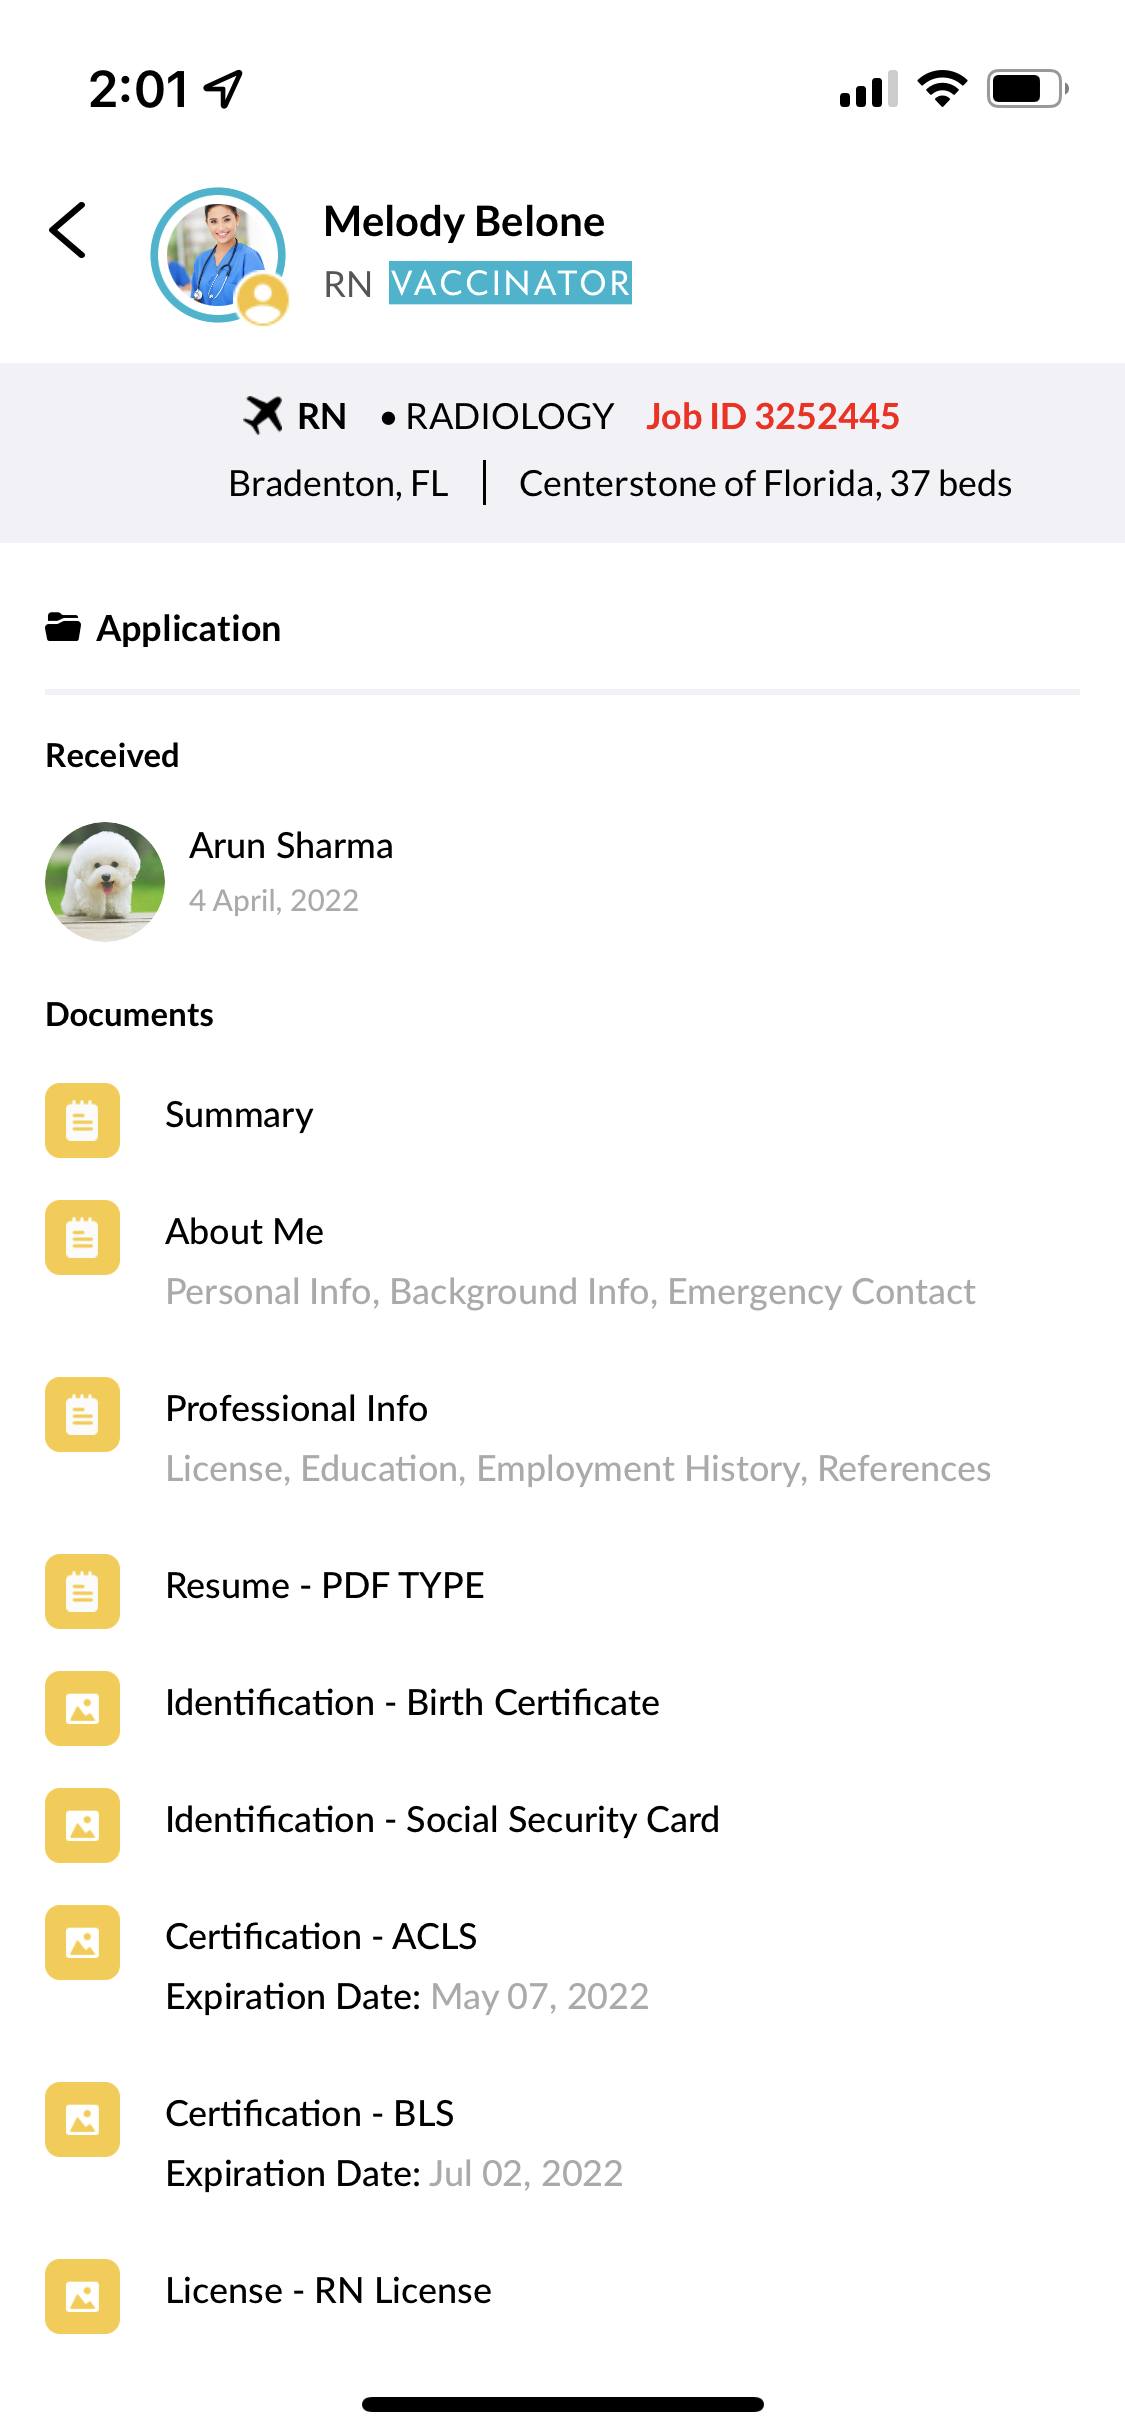Screen dimensions: 1125x2436
Task: Tap the back arrow icon
Action: (x=68, y=230)
